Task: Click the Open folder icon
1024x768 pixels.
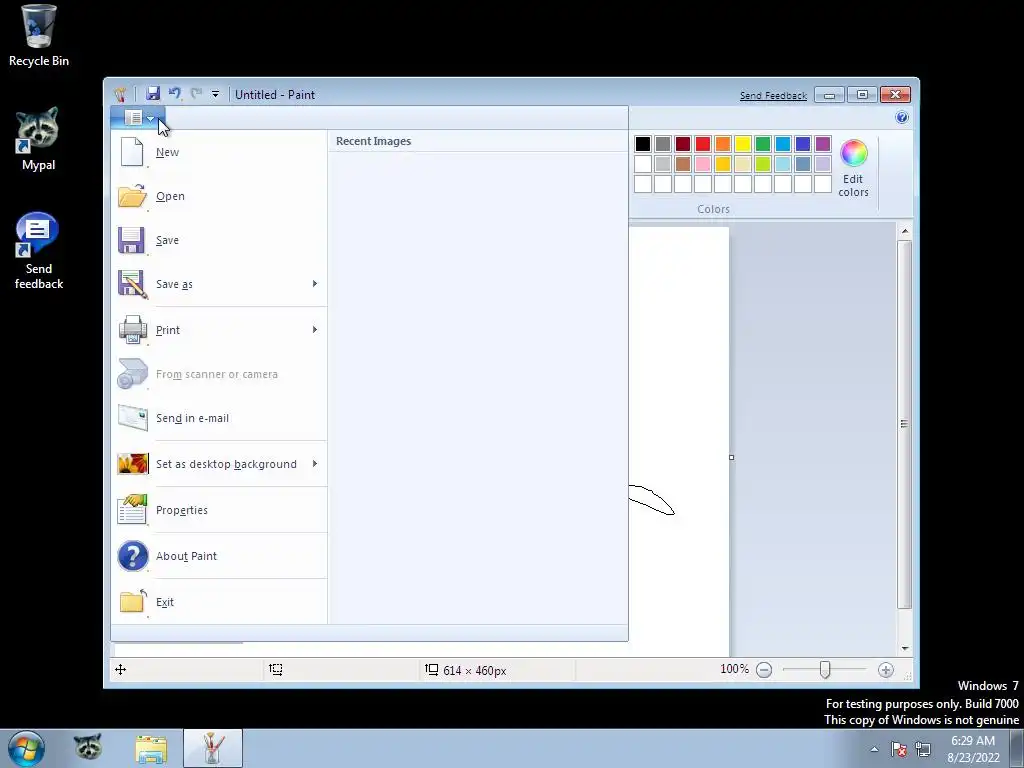Action: (x=132, y=196)
